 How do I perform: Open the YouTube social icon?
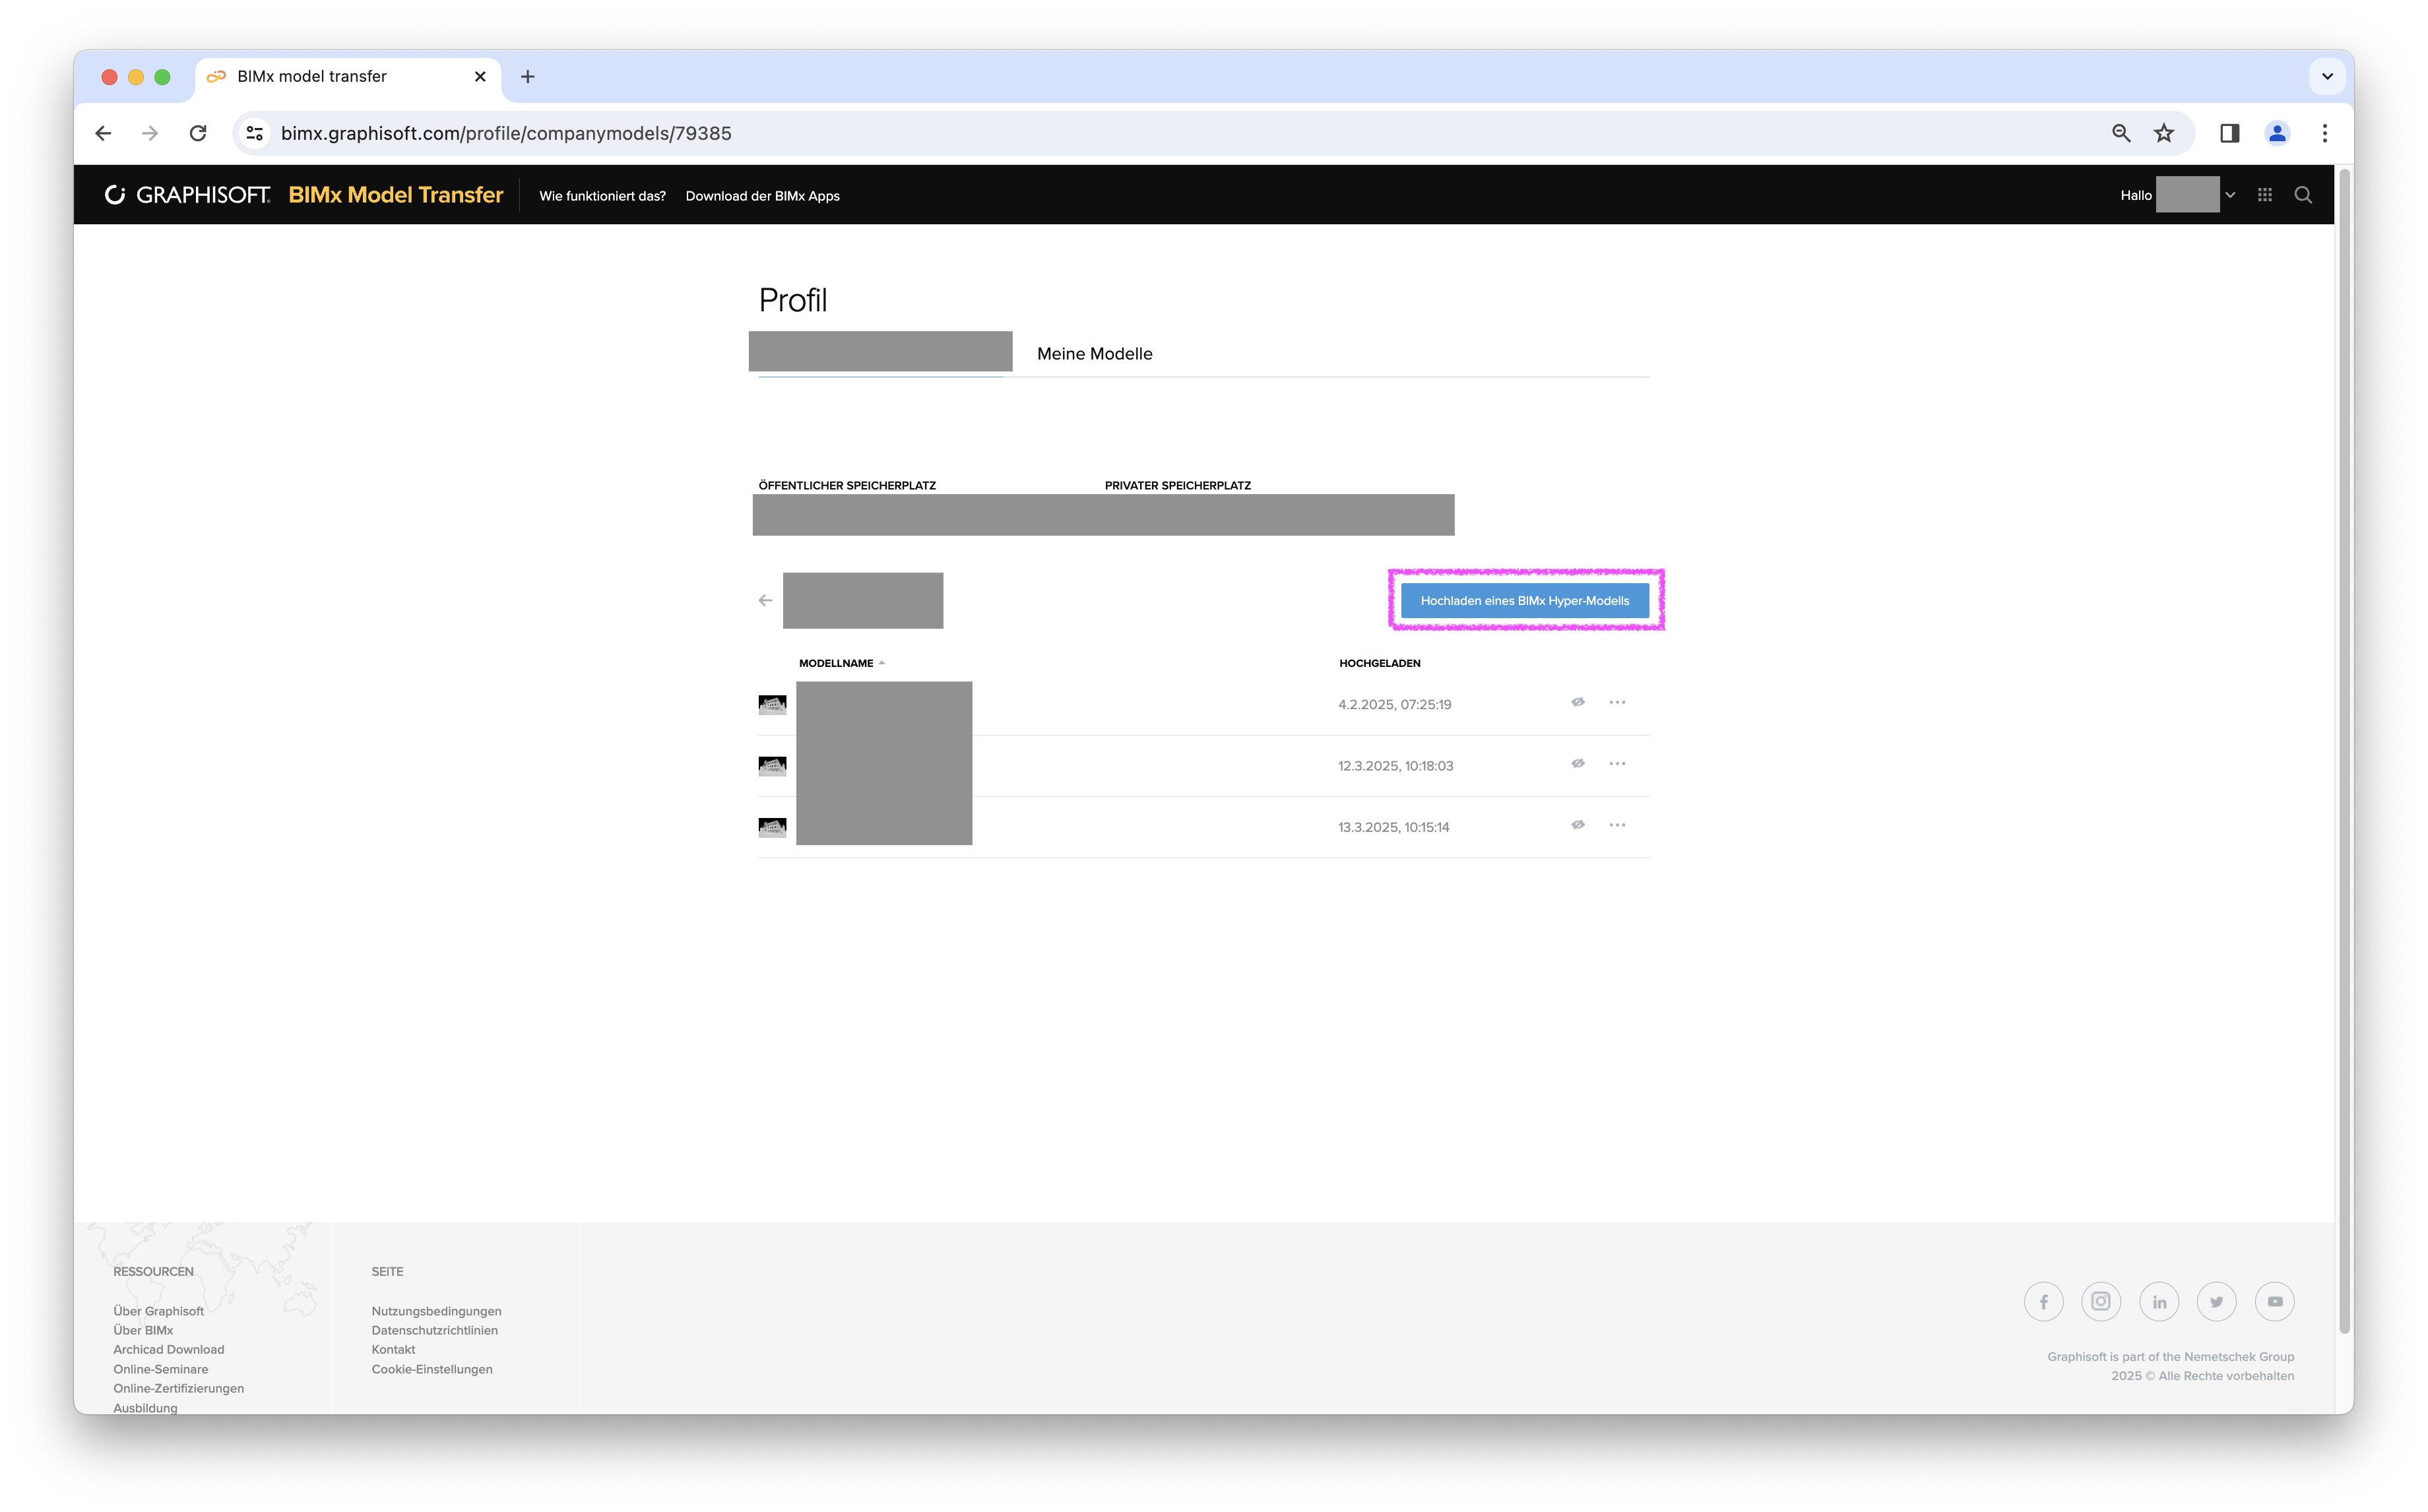2274,1302
